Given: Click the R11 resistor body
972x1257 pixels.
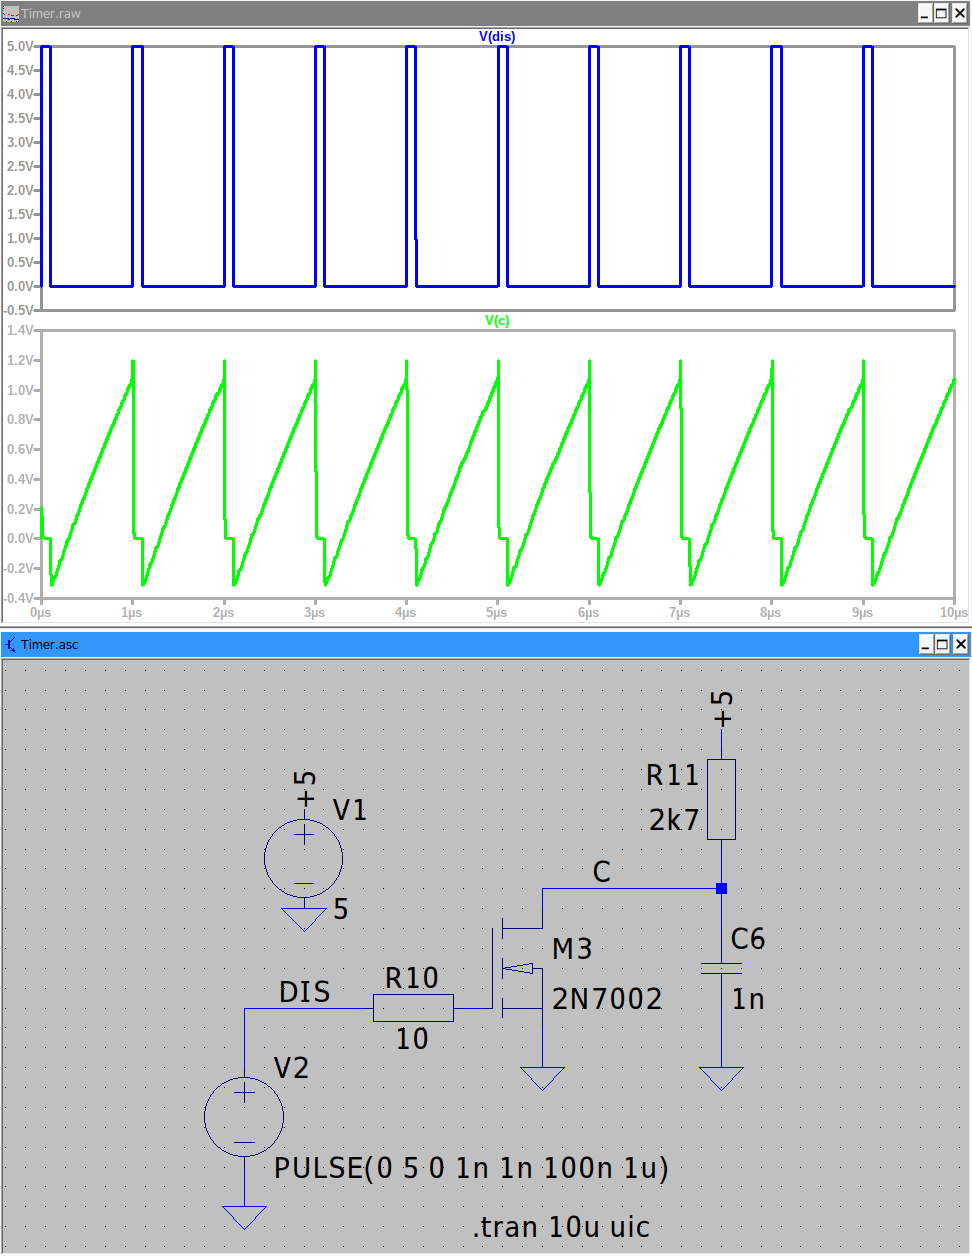Looking at the screenshot, I should [721, 798].
